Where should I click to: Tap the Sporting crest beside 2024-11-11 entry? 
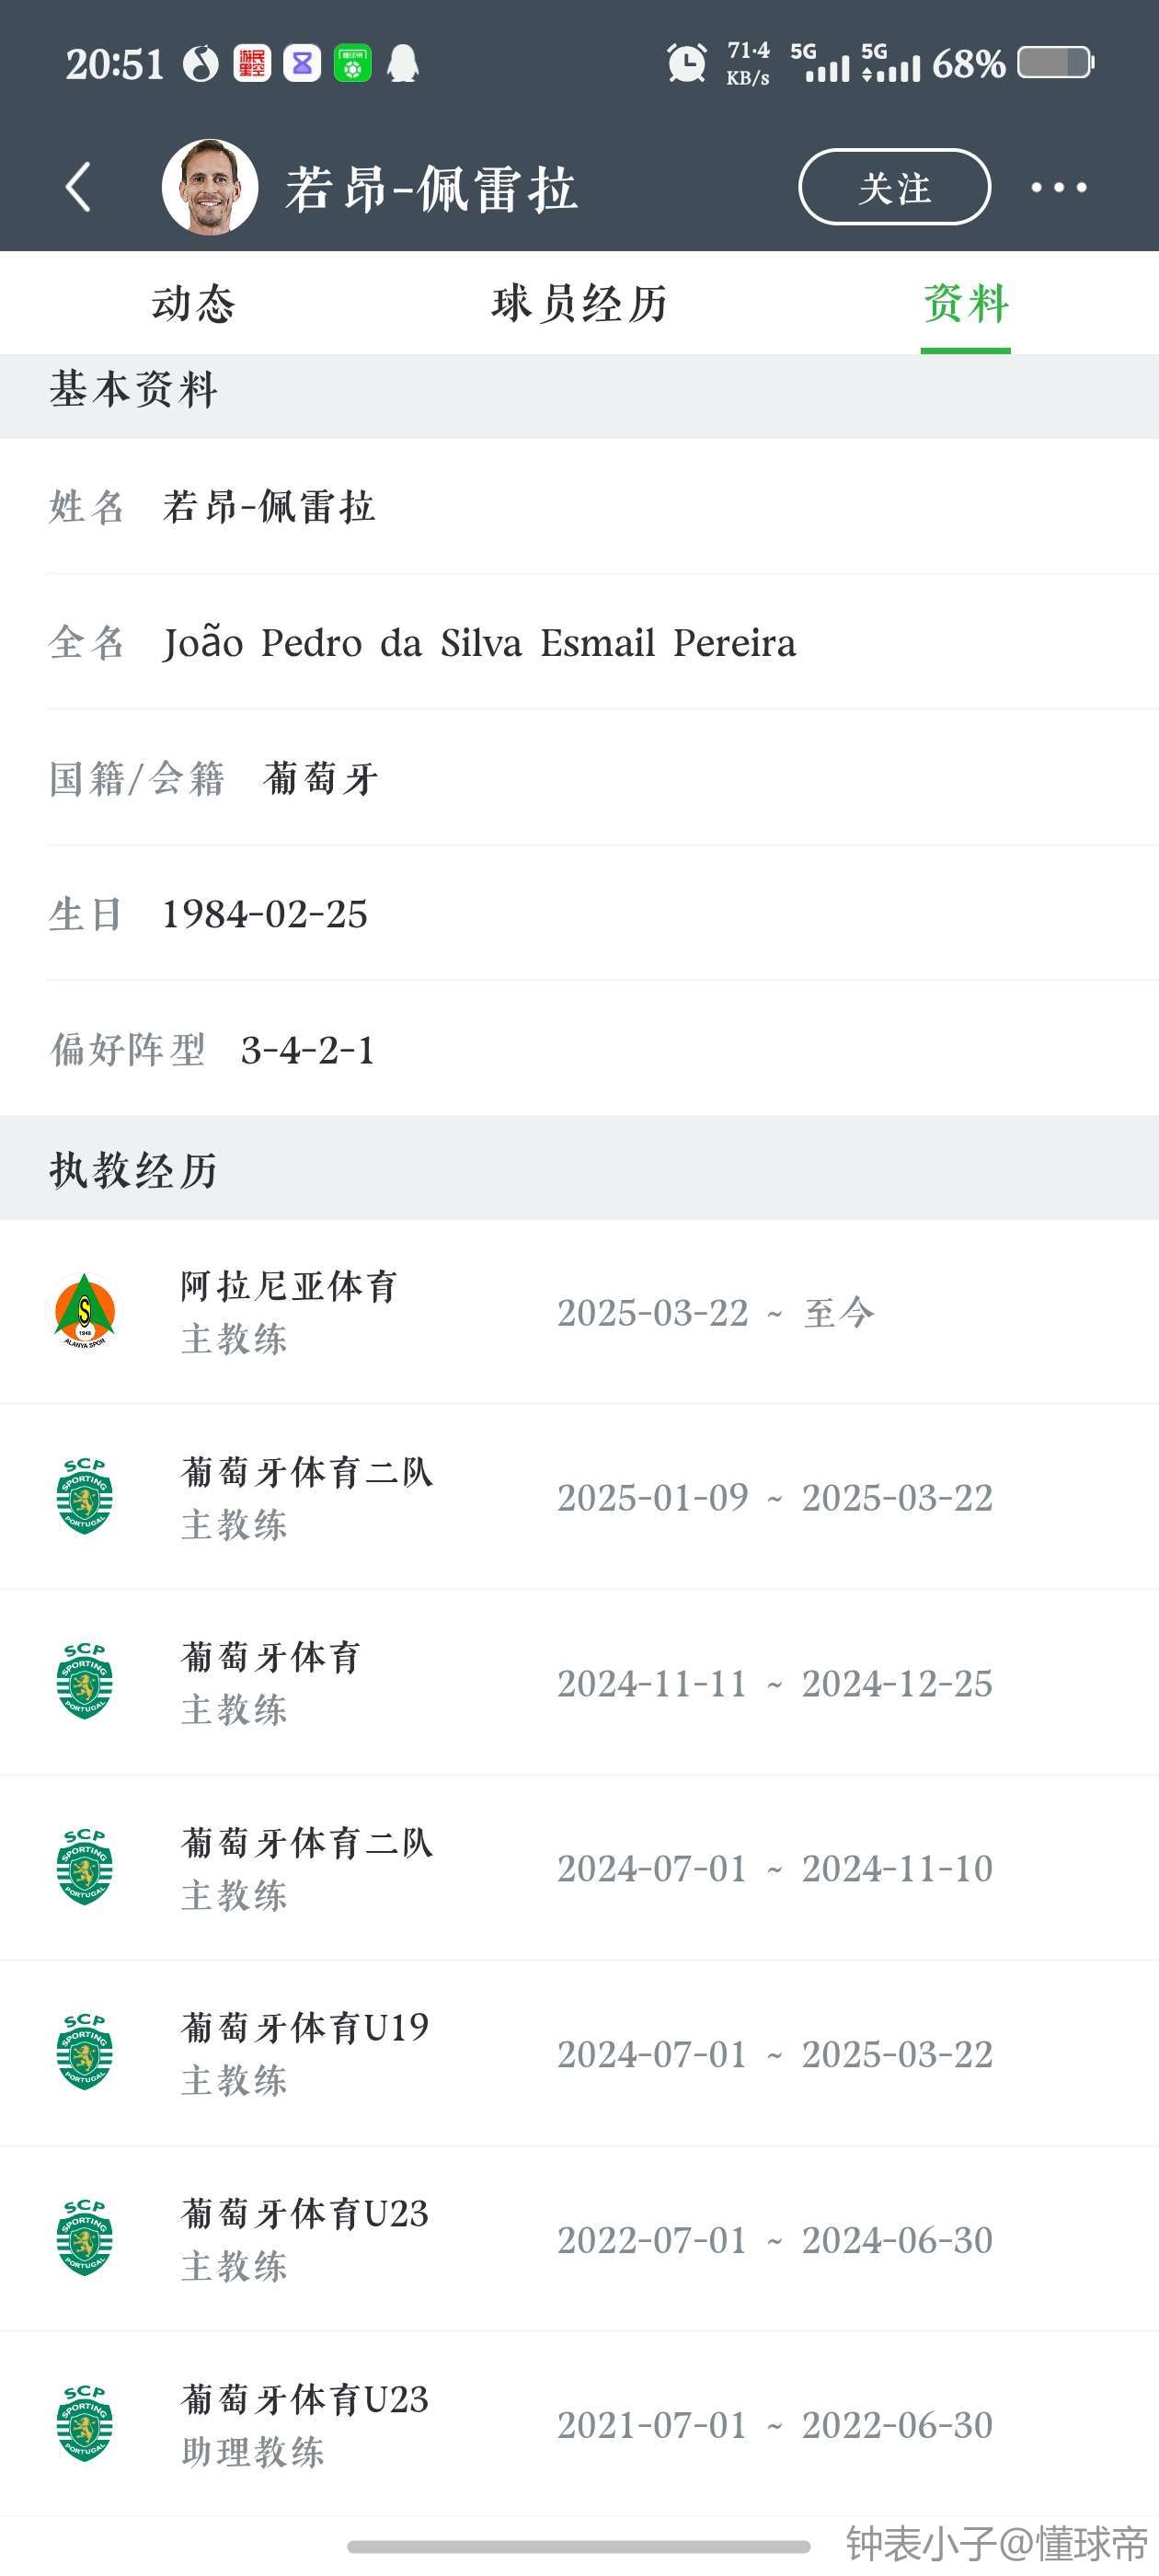(85, 1681)
